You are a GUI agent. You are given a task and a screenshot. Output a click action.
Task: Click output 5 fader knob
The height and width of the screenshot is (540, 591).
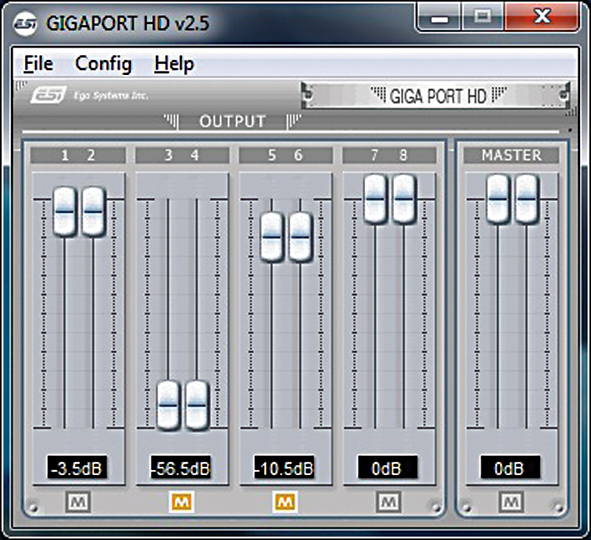[272, 237]
